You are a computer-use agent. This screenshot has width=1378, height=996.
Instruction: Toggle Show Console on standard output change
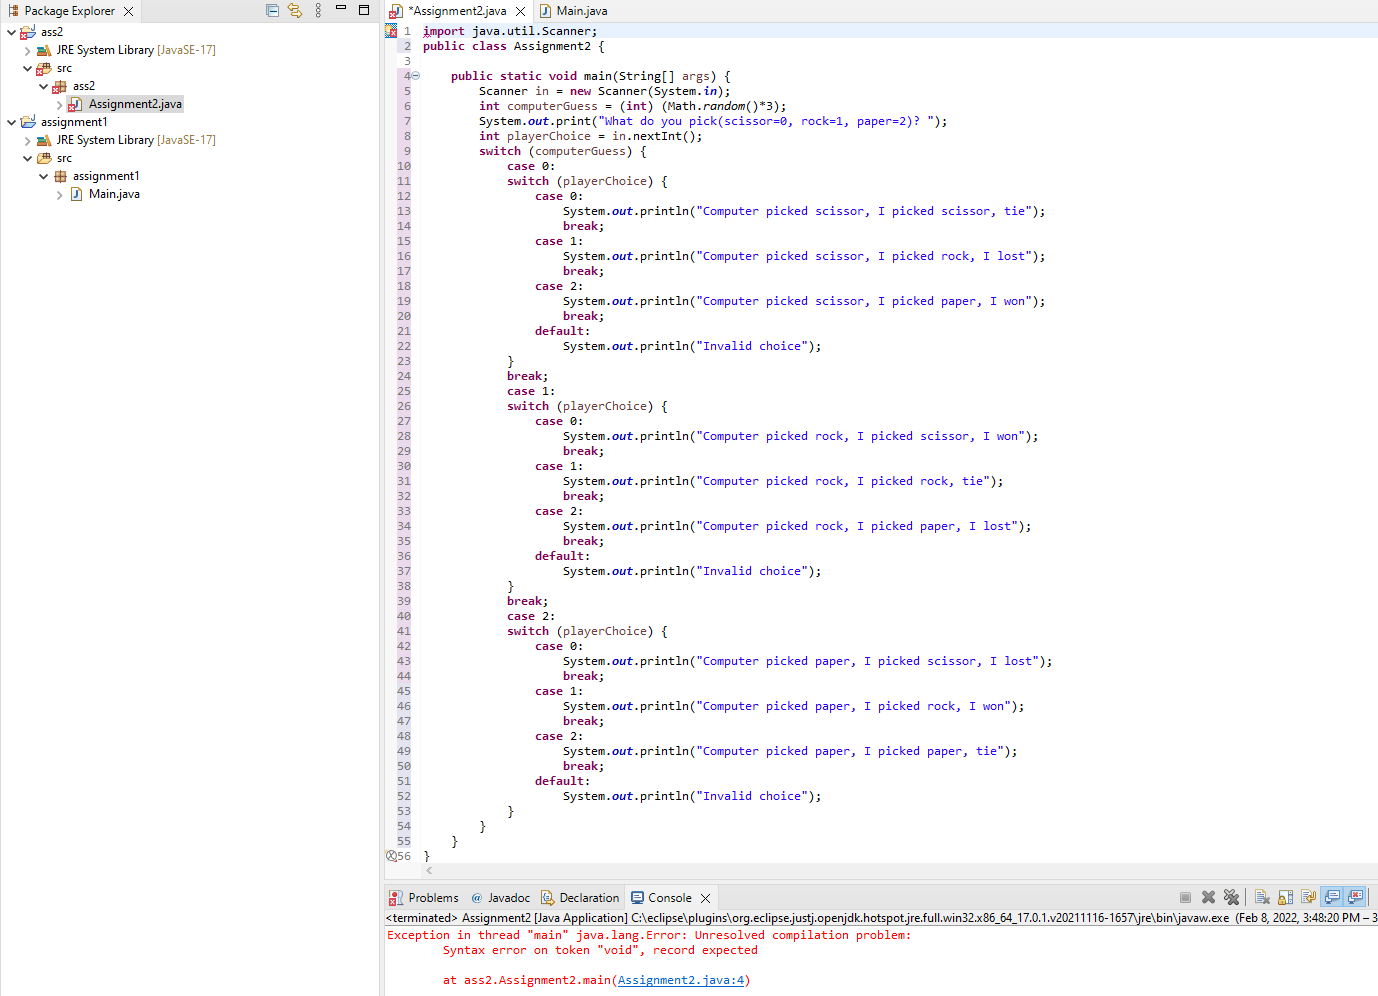1332,897
